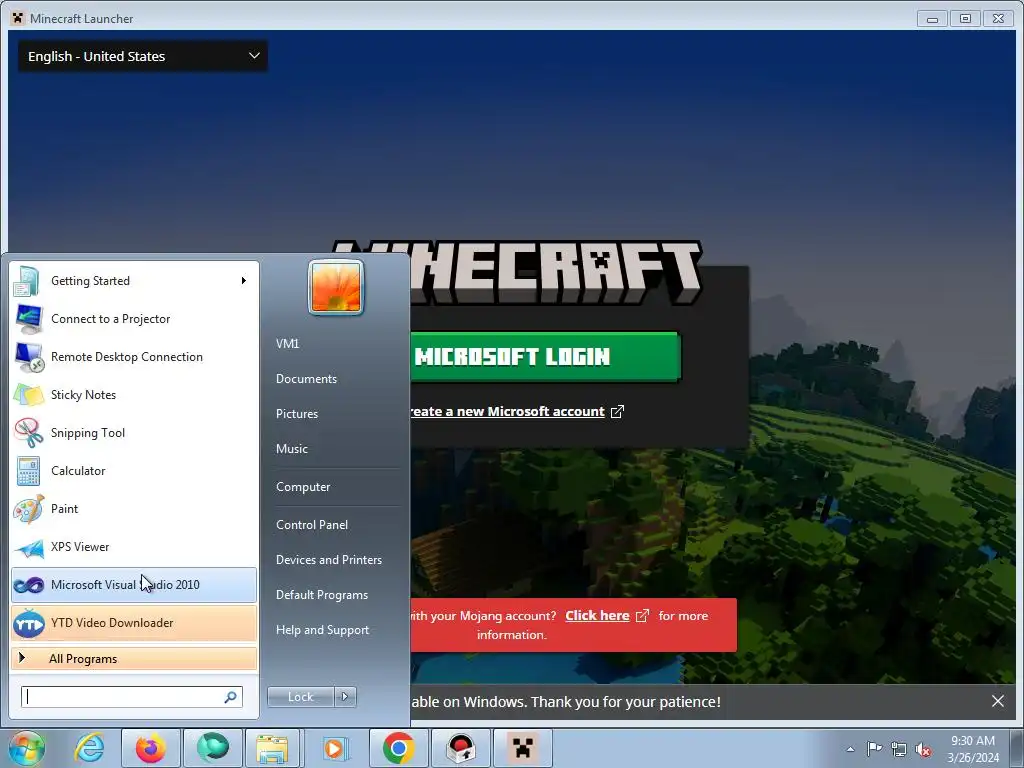1024x768 pixels.
Task: Maximize the Minecraft Launcher window
Action: click(965, 18)
